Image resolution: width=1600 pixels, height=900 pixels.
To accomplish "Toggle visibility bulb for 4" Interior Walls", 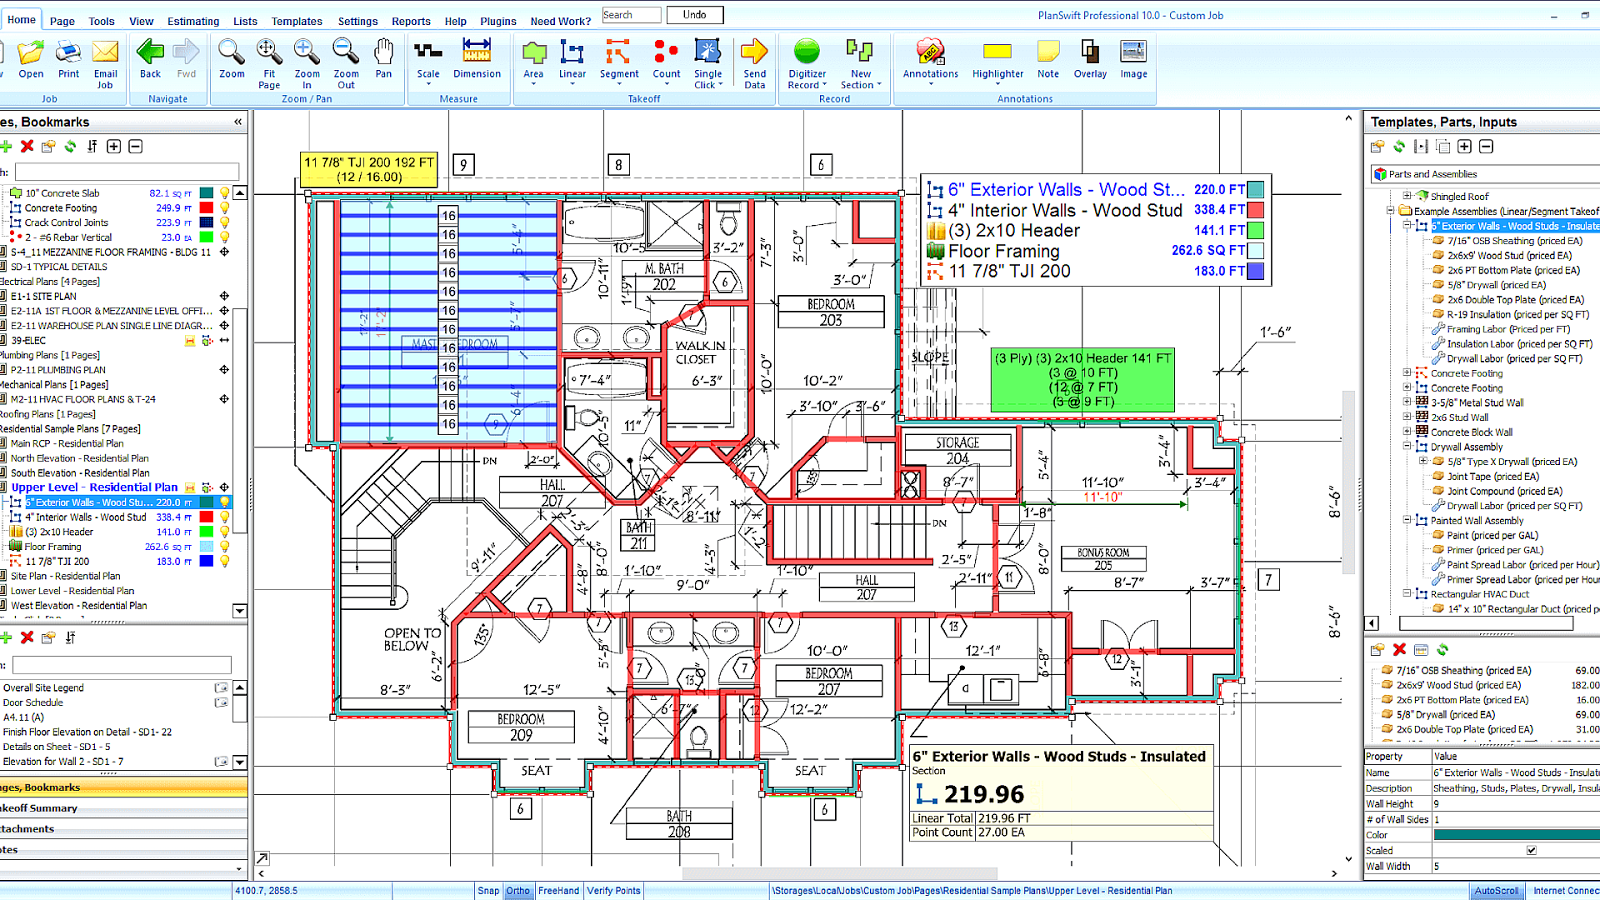I will (225, 517).
